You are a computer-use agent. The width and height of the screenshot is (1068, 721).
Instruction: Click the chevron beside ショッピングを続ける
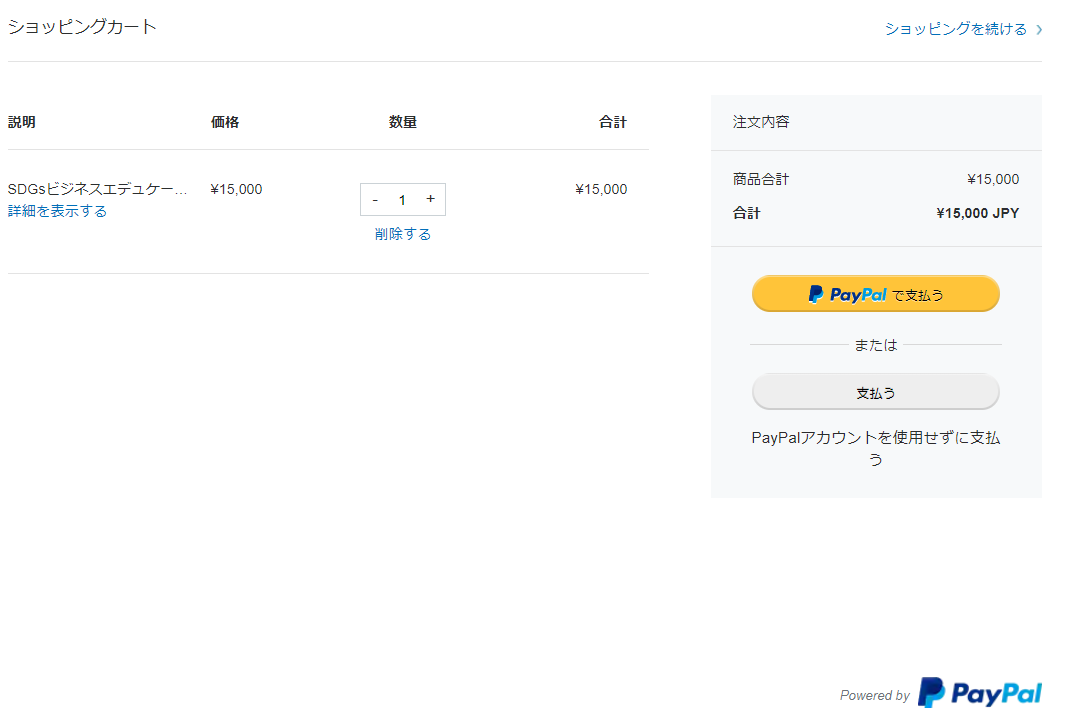click(x=1039, y=30)
